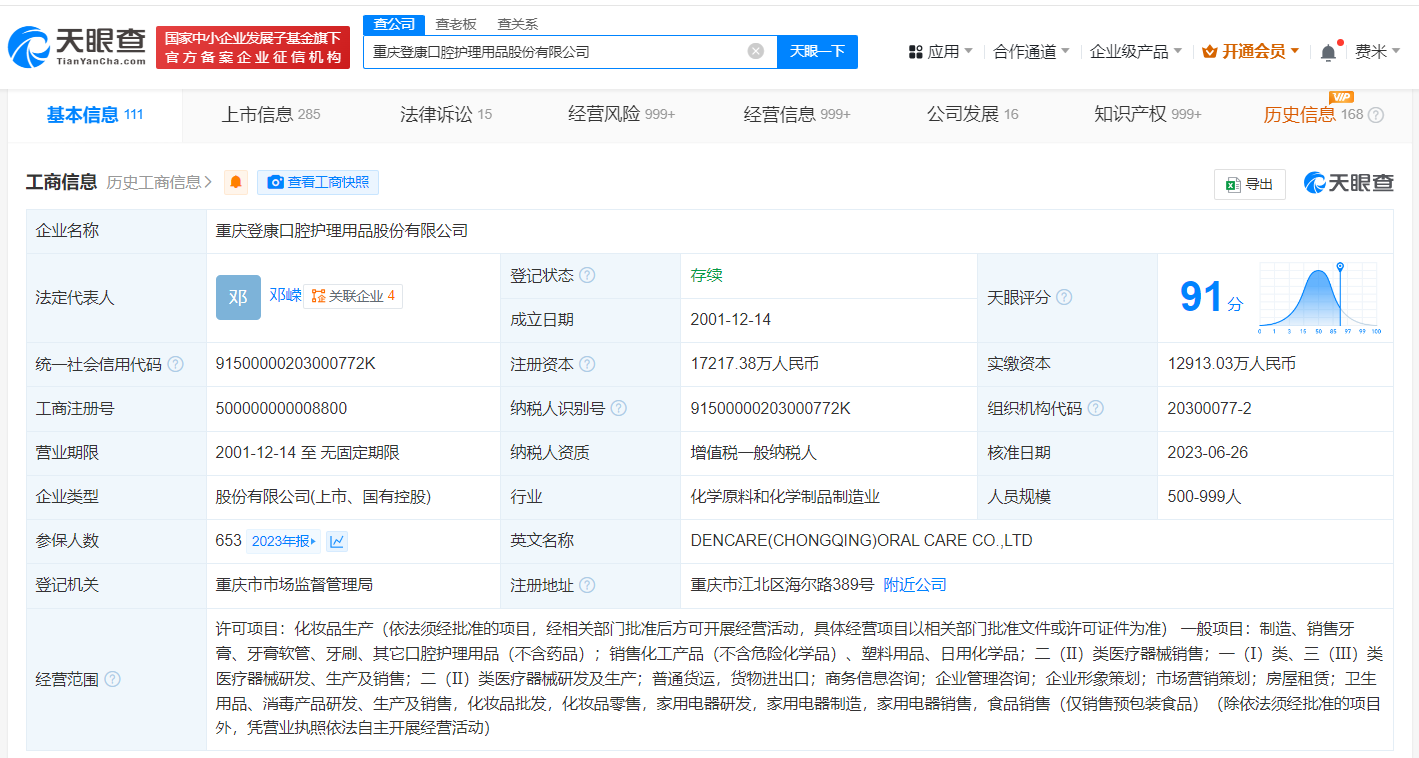Clear the search box with the X icon

(756, 51)
